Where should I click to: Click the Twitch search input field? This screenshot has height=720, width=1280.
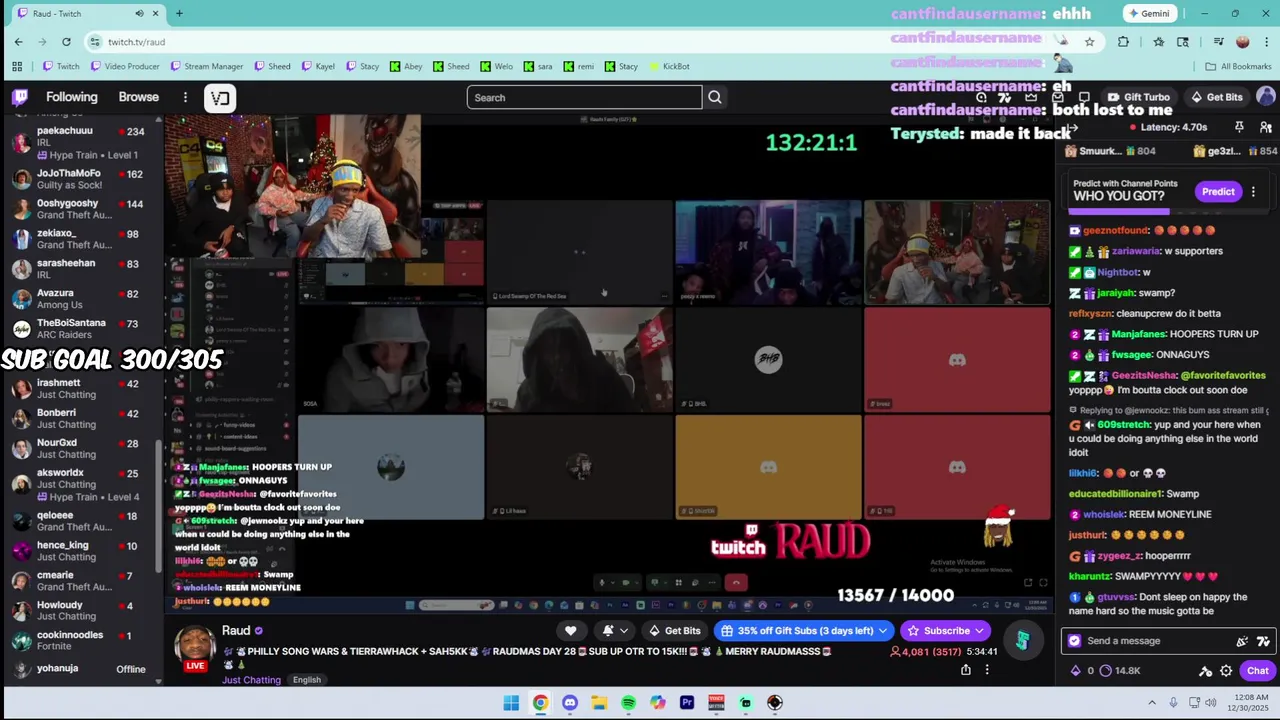(x=584, y=97)
